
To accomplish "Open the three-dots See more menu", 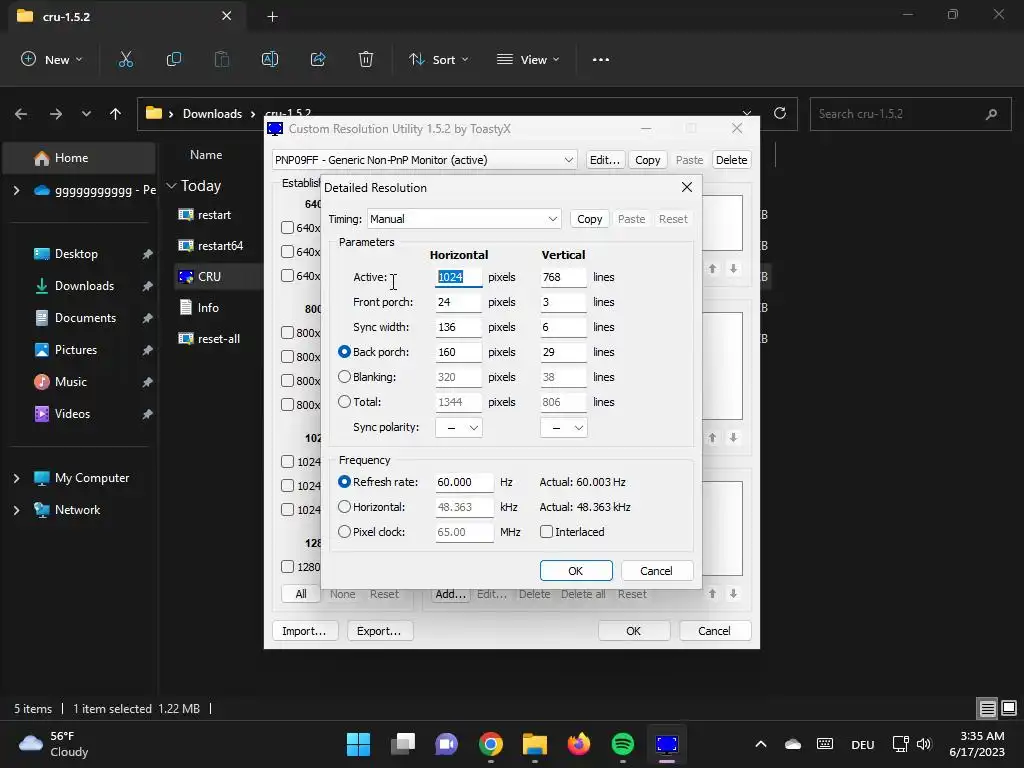I will 601,59.
